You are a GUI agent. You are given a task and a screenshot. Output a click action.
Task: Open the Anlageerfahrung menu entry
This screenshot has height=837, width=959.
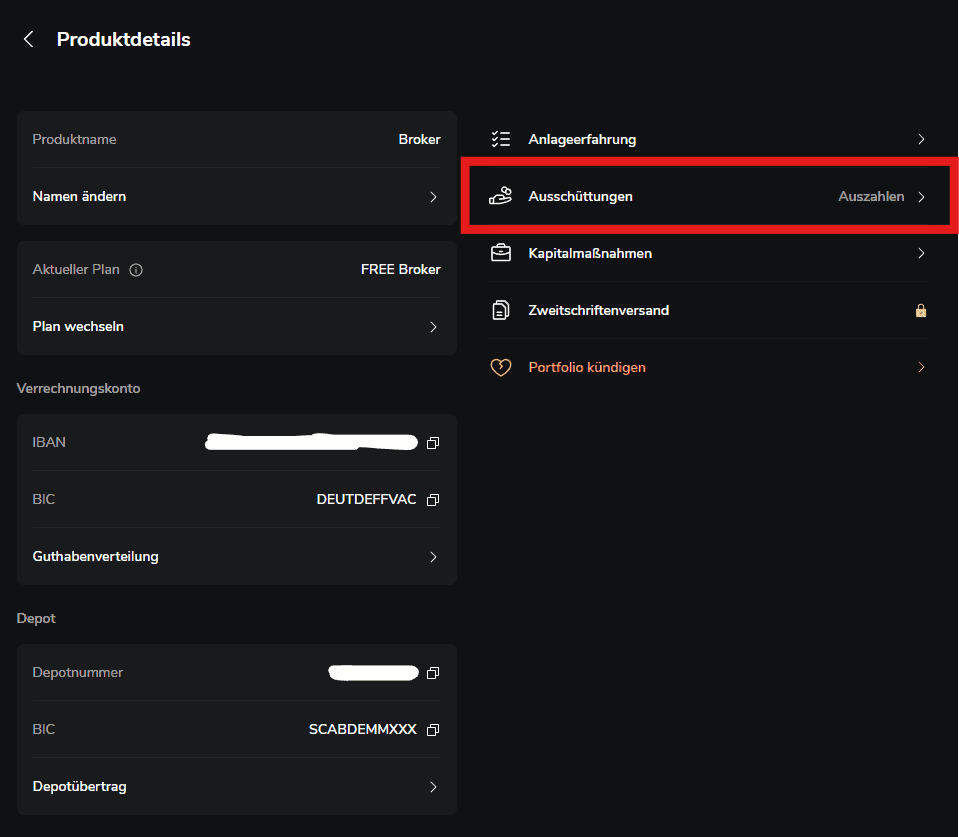tap(582, 140)
